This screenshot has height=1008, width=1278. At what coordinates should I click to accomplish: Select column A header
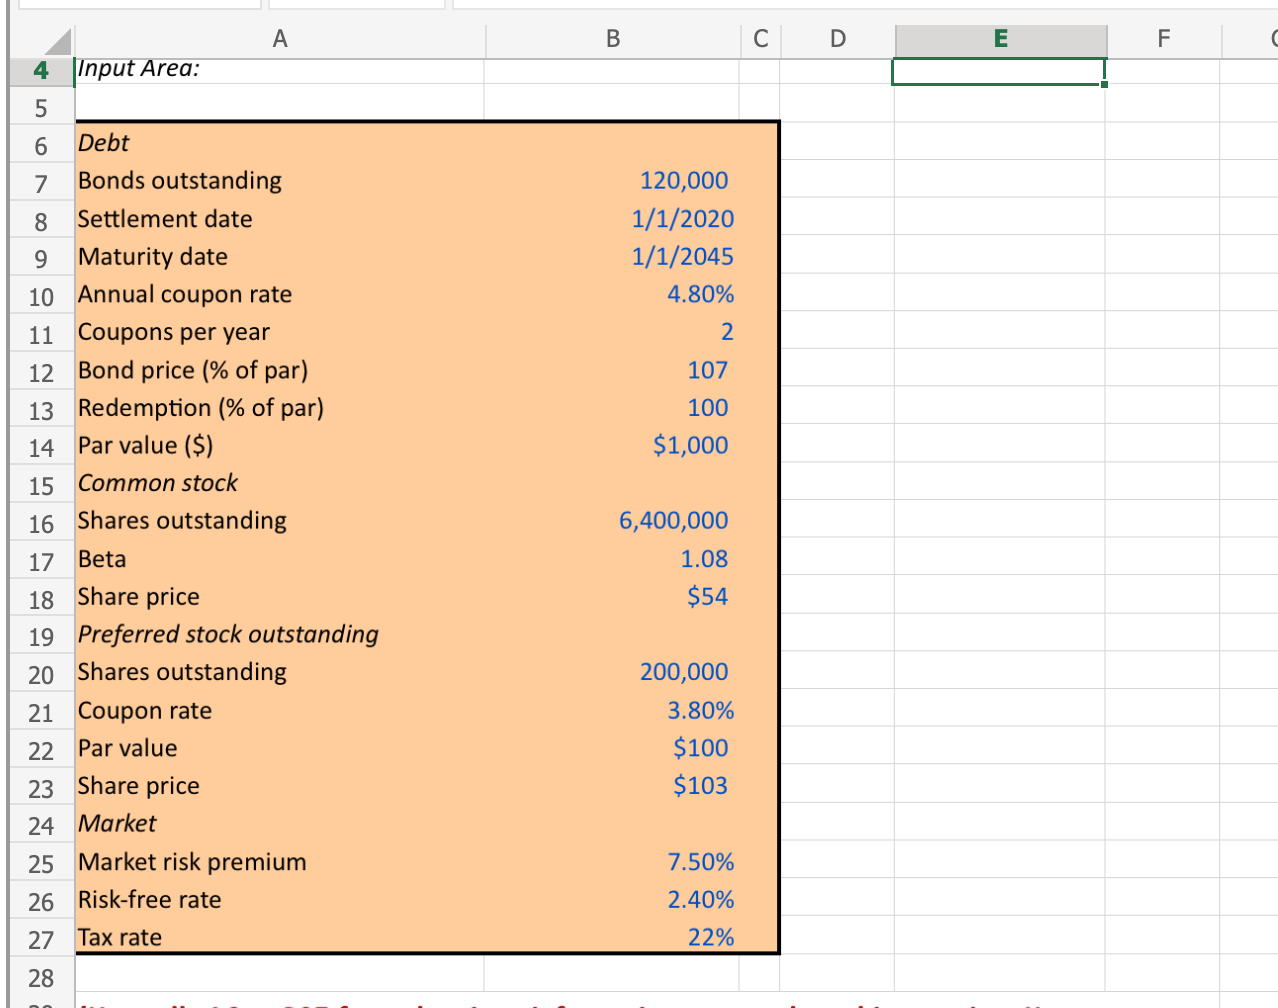(x=280, y=39)
